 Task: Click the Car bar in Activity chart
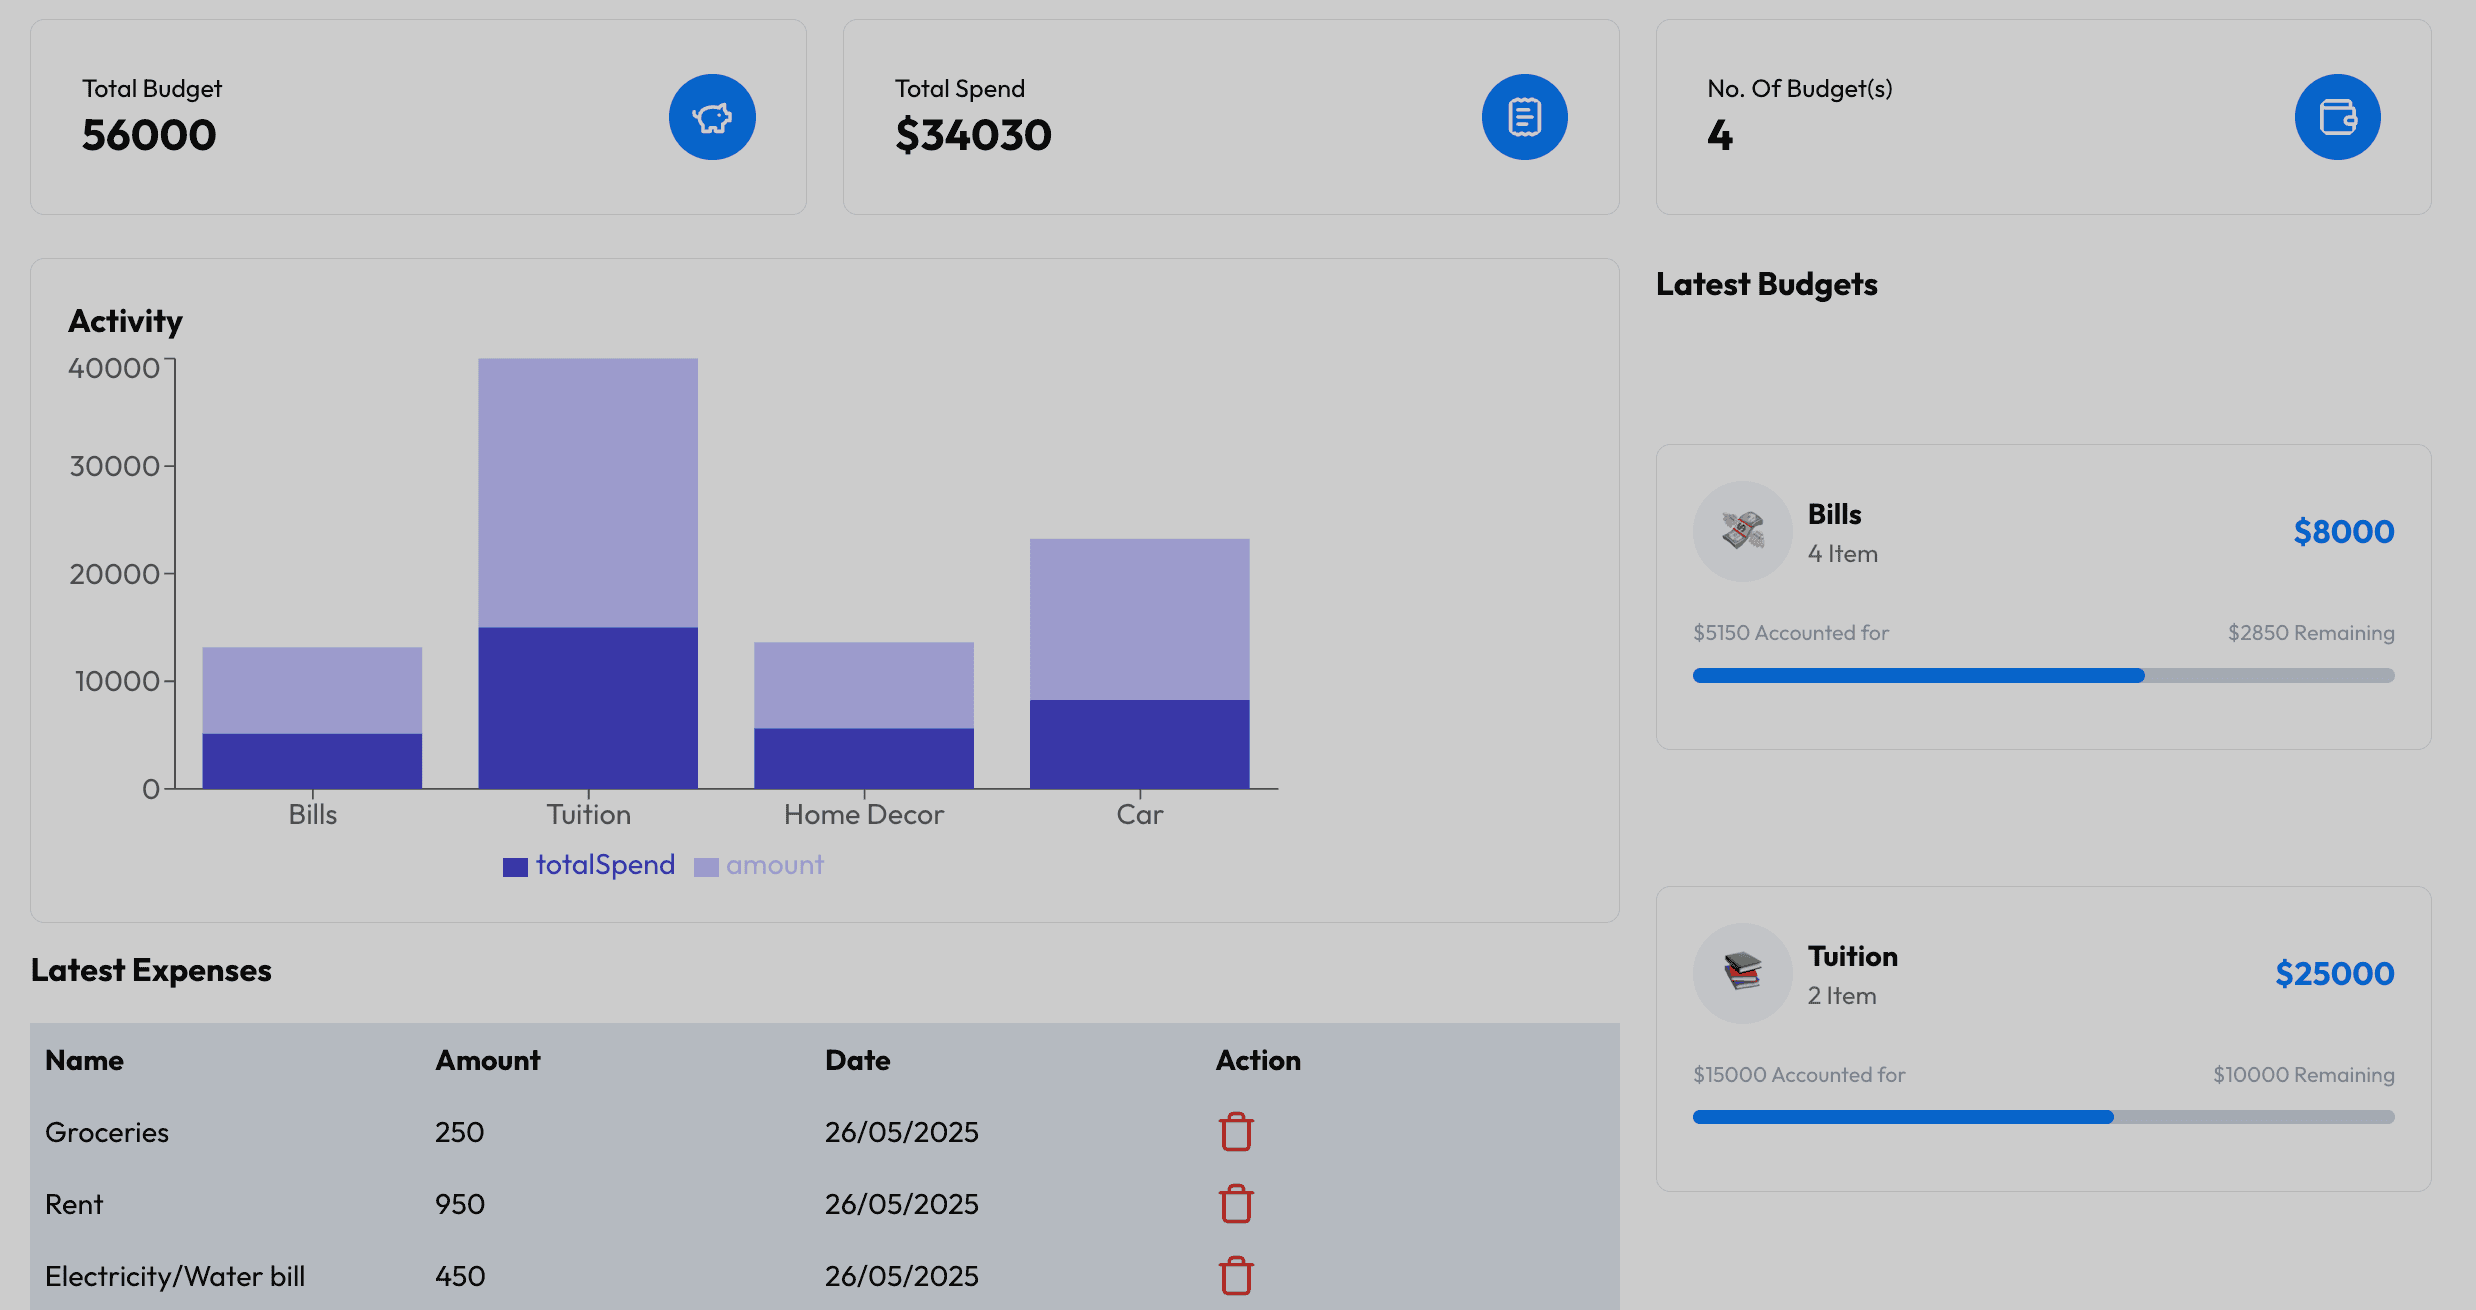1139,664
